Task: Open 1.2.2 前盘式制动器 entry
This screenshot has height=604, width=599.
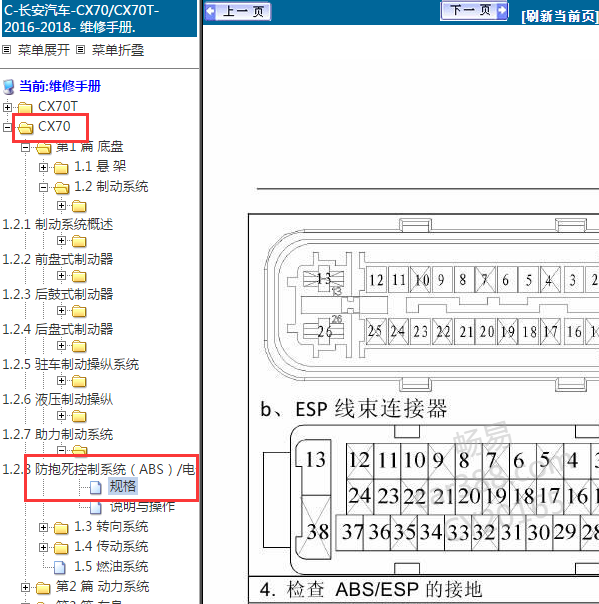Action: [58, 259]
